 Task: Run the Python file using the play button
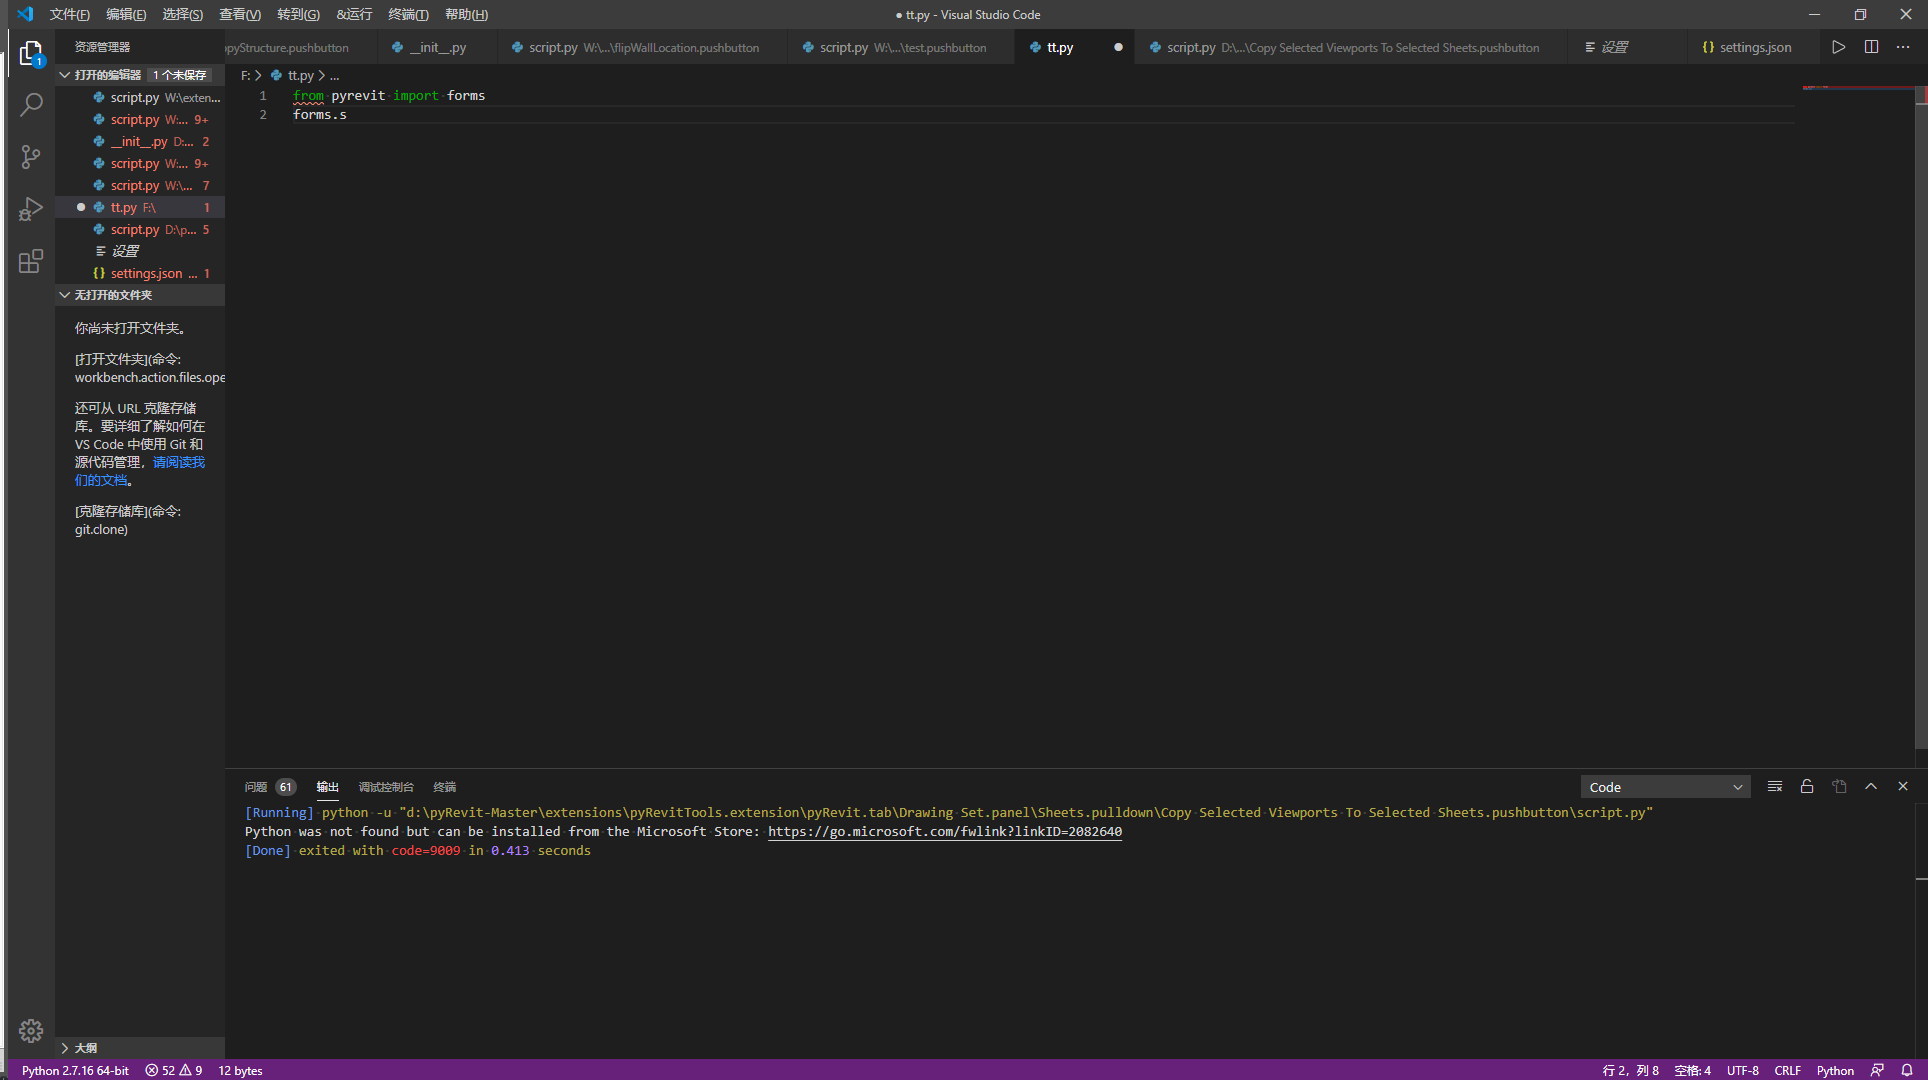pos(1838,46)
